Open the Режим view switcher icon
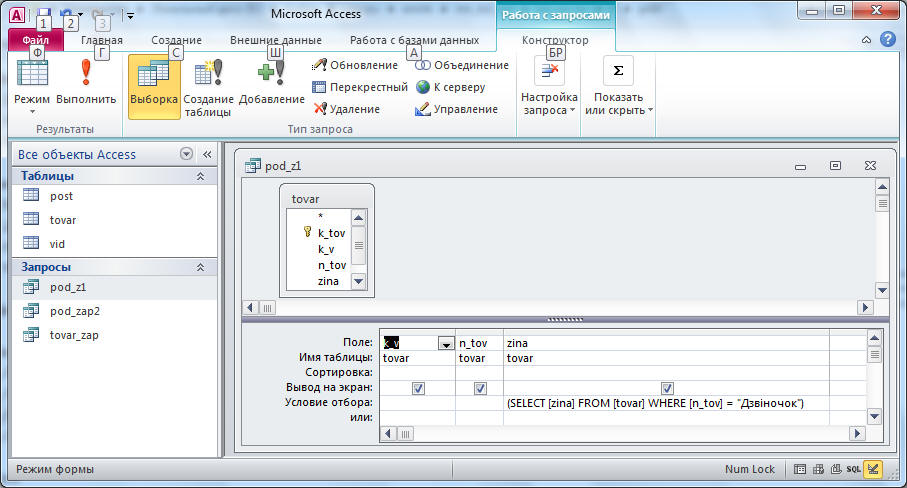This screenshot has width=907, height=488. tap(32, 74)
